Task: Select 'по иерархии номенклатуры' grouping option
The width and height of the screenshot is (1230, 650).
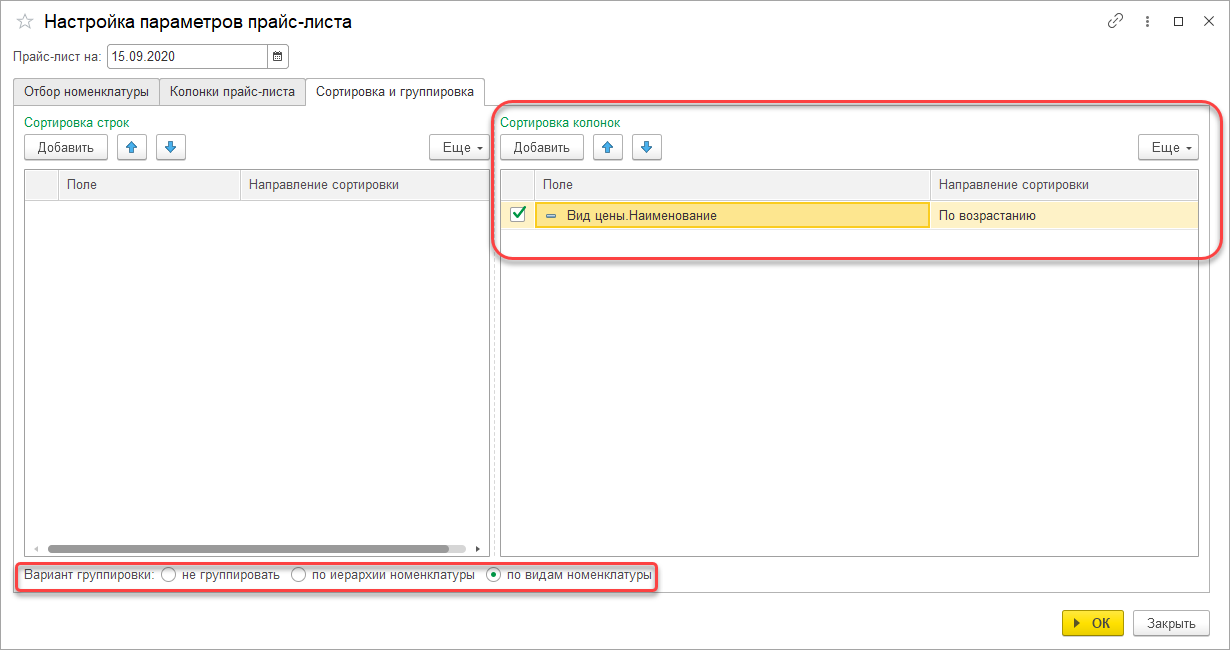Action: coord(298,575)
